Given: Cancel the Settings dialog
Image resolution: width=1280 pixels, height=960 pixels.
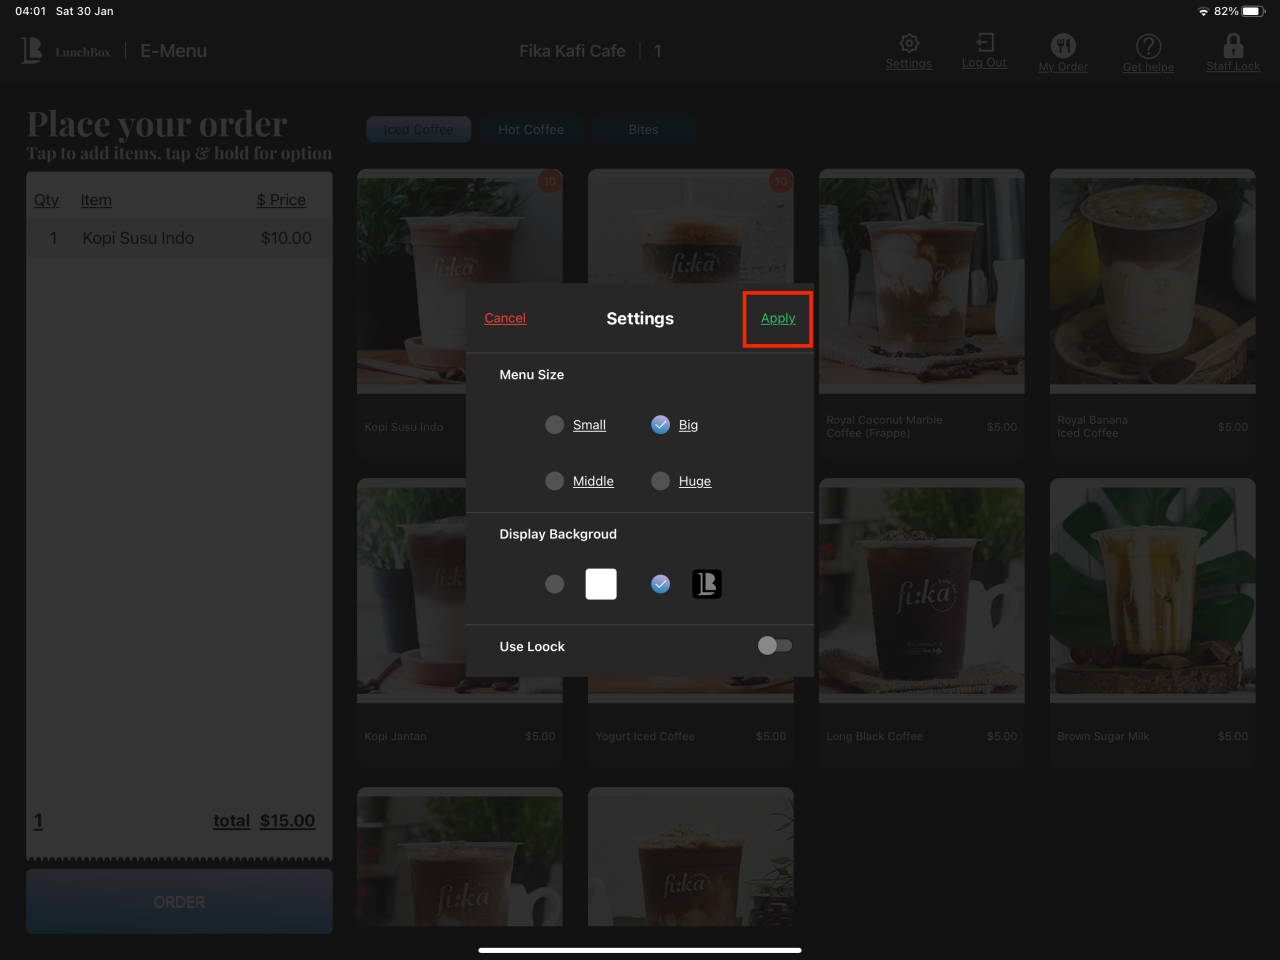Looking at the screenshot, I should [505, 318].
